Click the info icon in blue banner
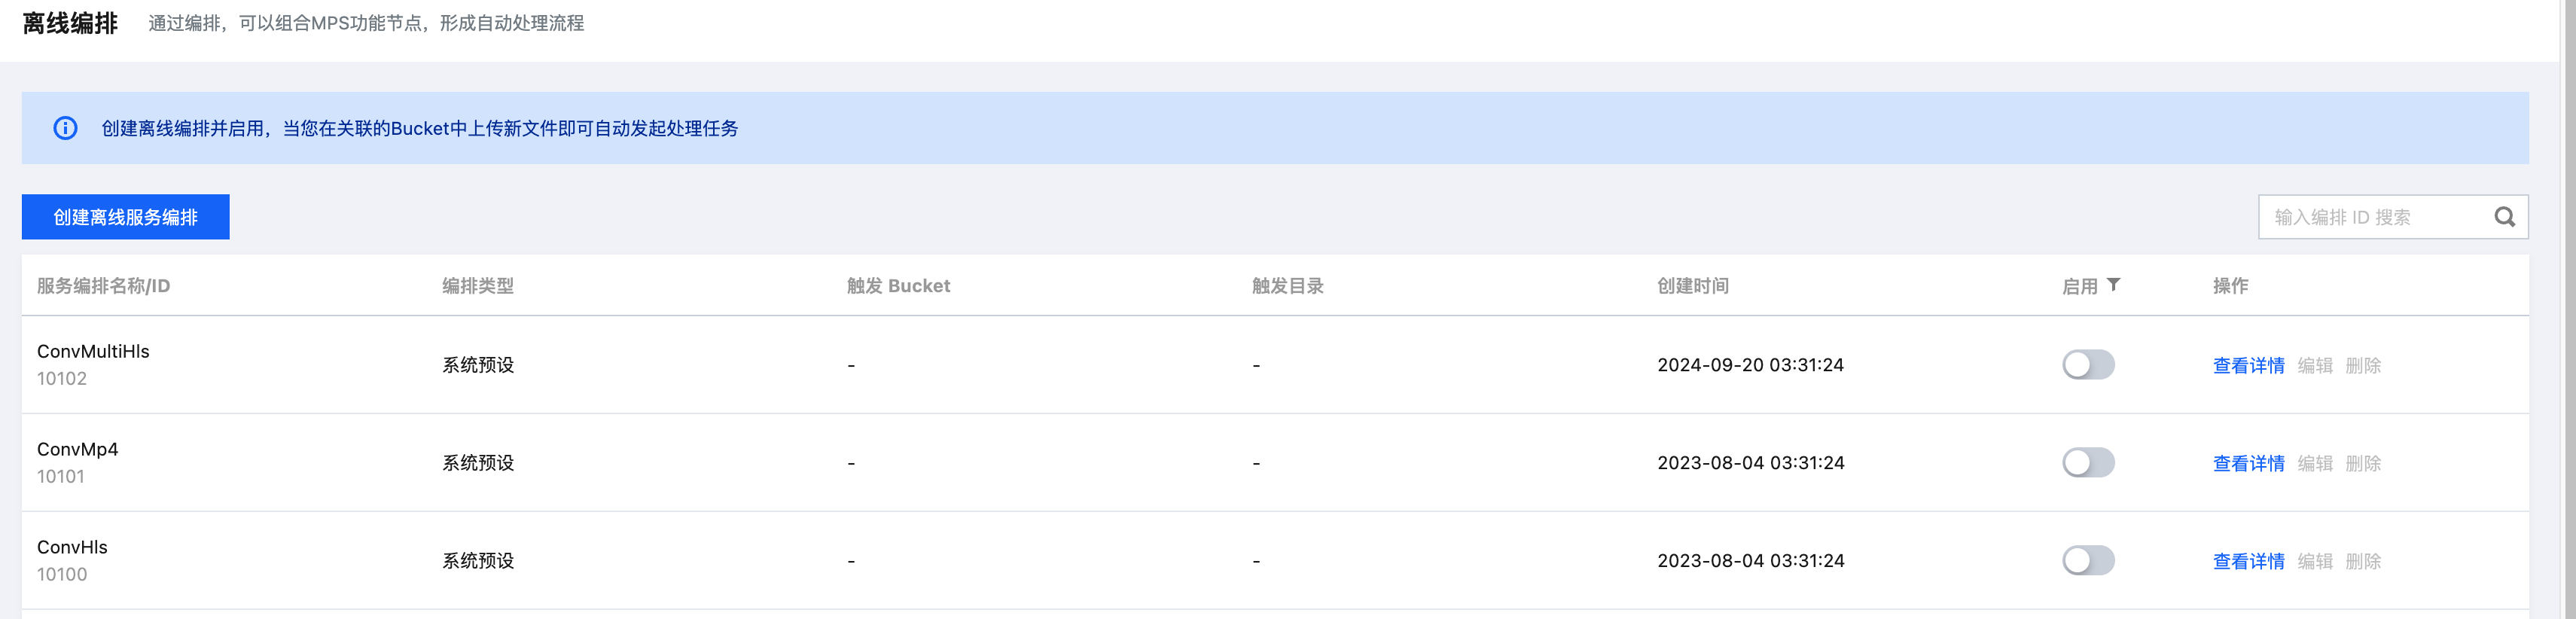Screen dimensions: 2576x619 (65, 128)
